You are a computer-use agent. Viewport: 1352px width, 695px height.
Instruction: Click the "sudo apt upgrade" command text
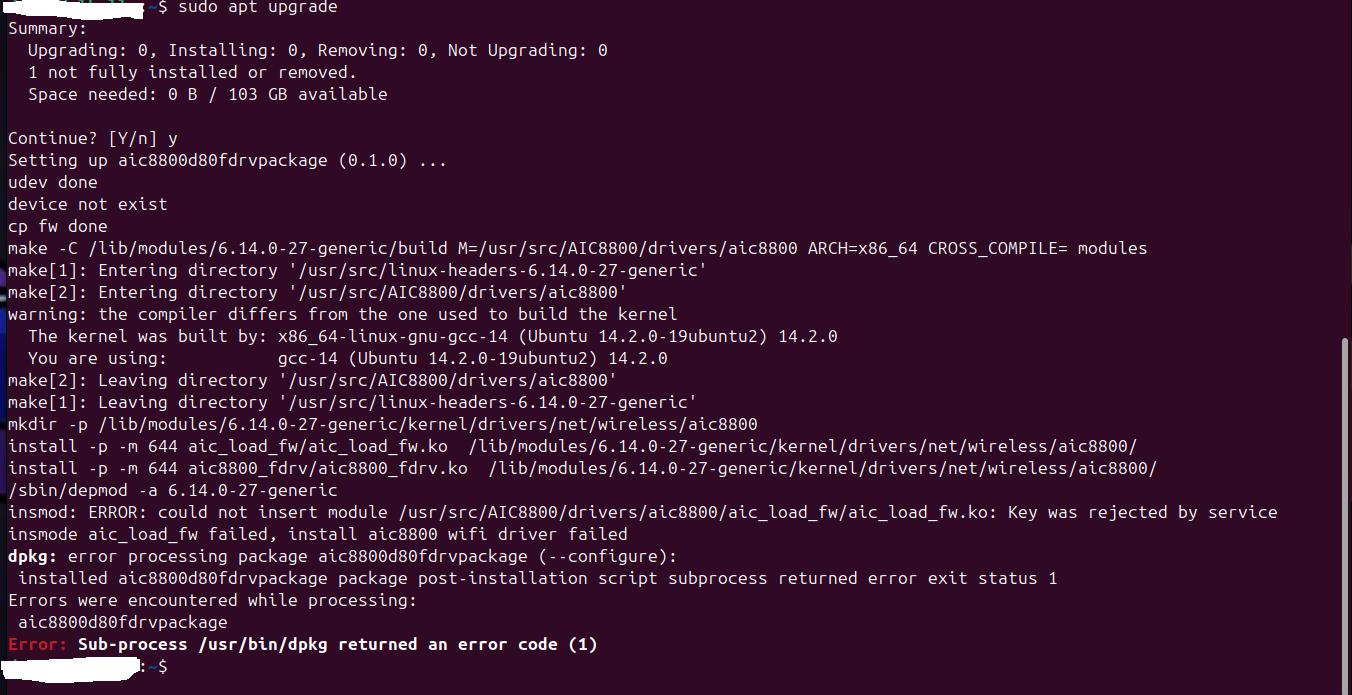pyautogui.click(x=258, y=7)
